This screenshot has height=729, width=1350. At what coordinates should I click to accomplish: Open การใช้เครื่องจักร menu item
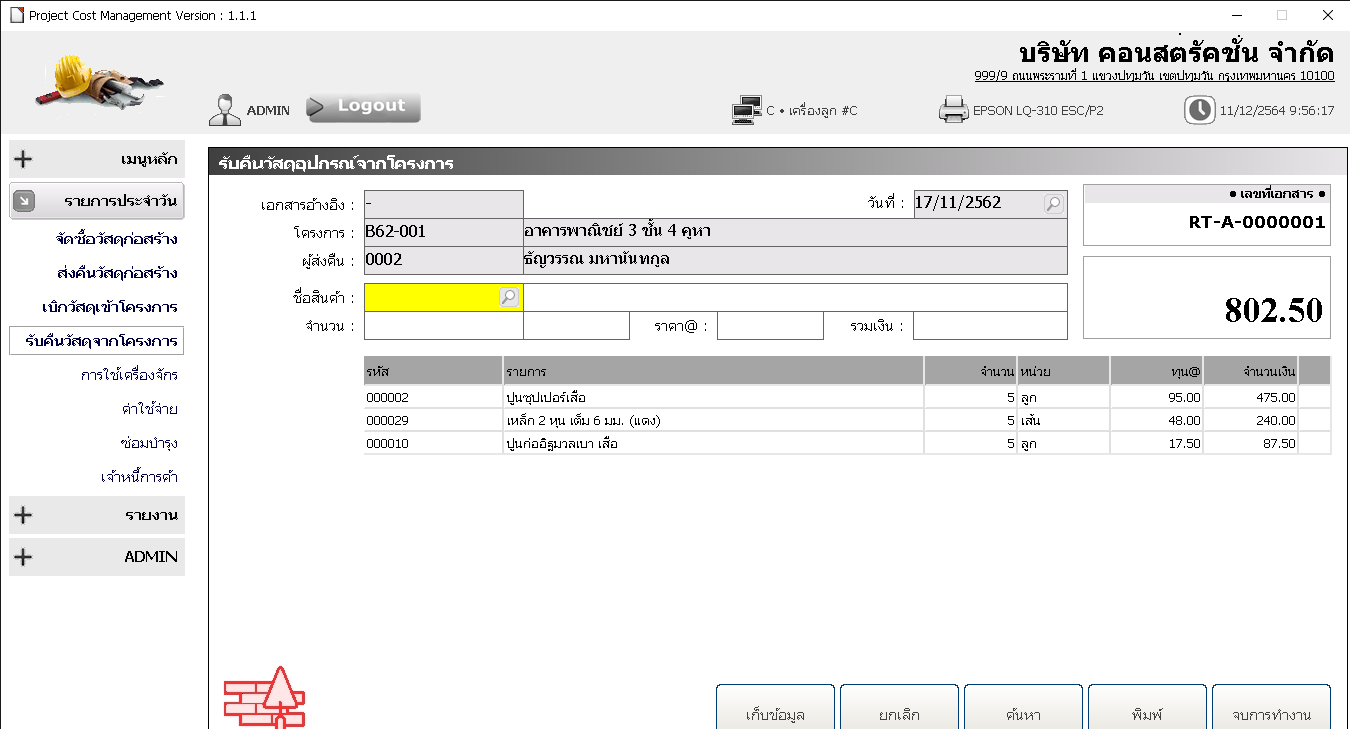coord(129,375)
